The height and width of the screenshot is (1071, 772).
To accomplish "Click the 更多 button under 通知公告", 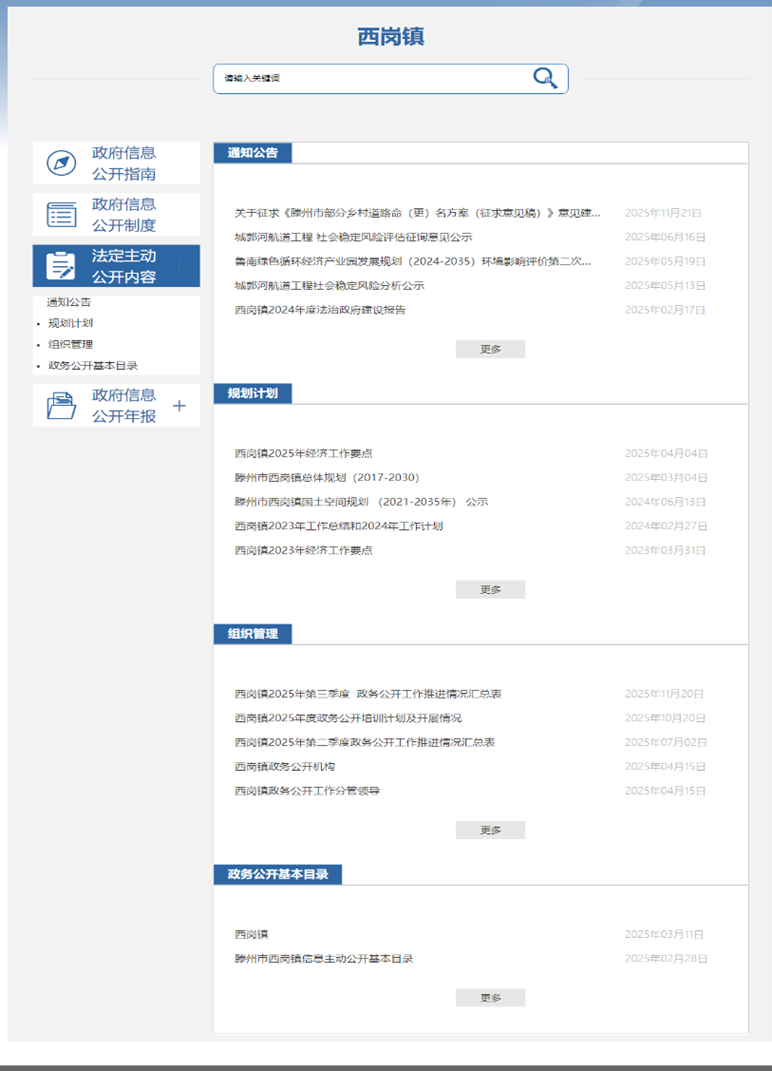I will 490,349.
